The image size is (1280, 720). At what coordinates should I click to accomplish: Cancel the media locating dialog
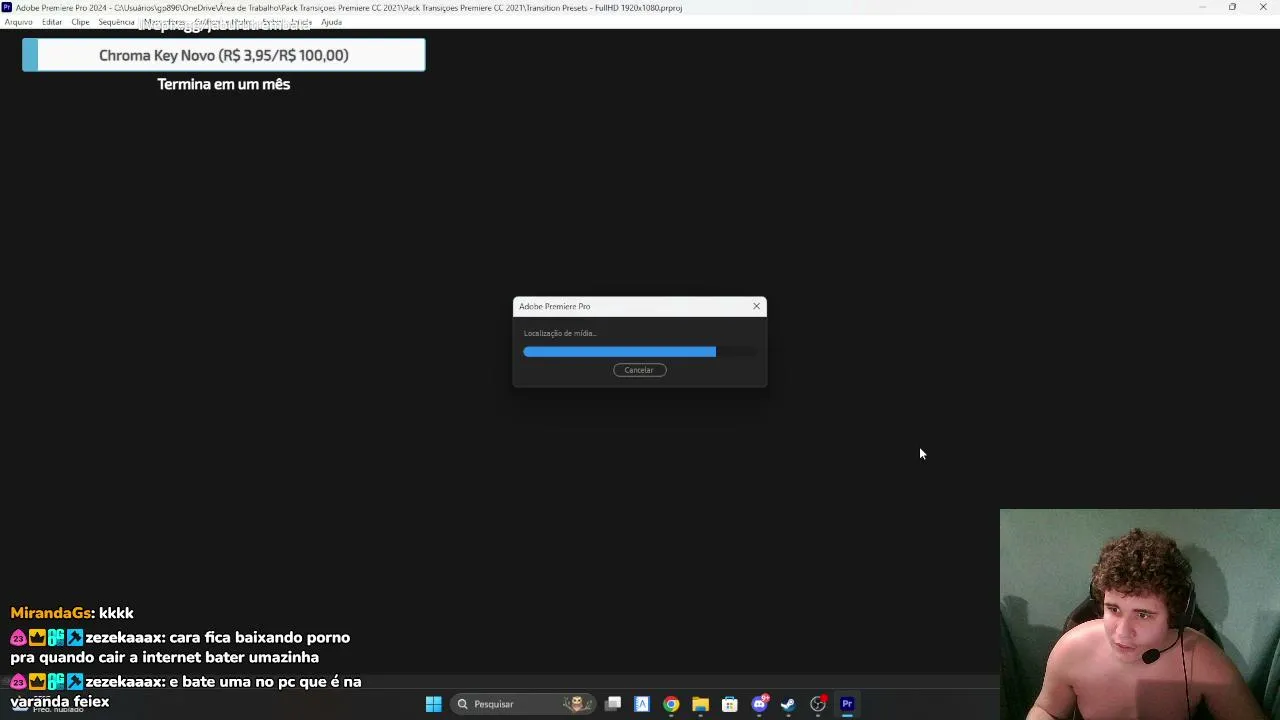click(x=639, y=370)
